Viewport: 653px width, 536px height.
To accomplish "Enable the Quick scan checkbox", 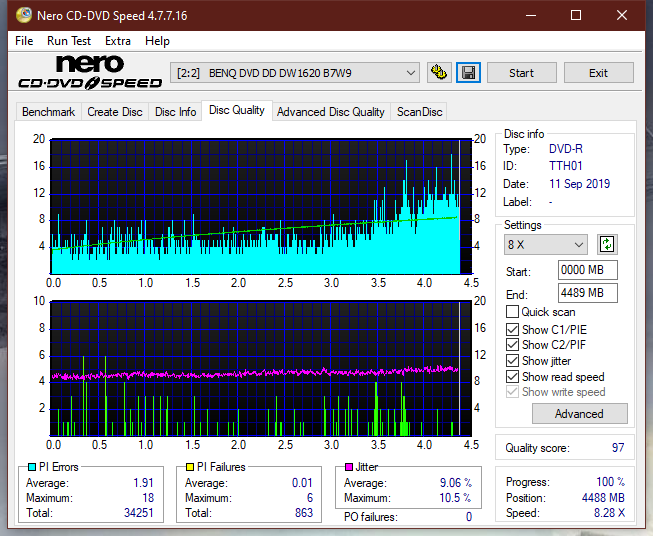I will [512, 312].
